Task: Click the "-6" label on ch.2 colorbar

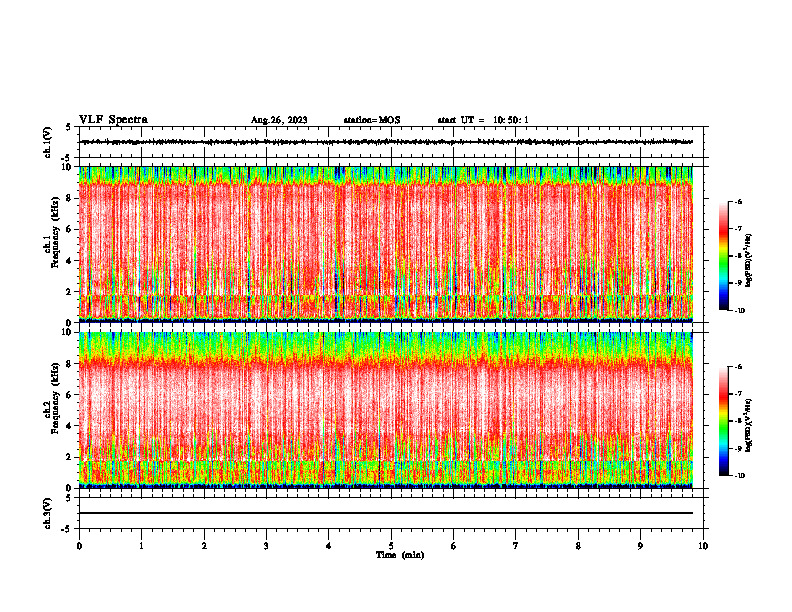Action: [738, 367]
